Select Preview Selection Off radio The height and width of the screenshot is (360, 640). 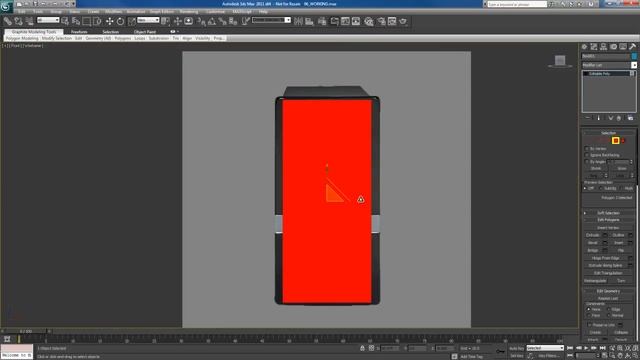pyautogui.click(x=586, y=188)
